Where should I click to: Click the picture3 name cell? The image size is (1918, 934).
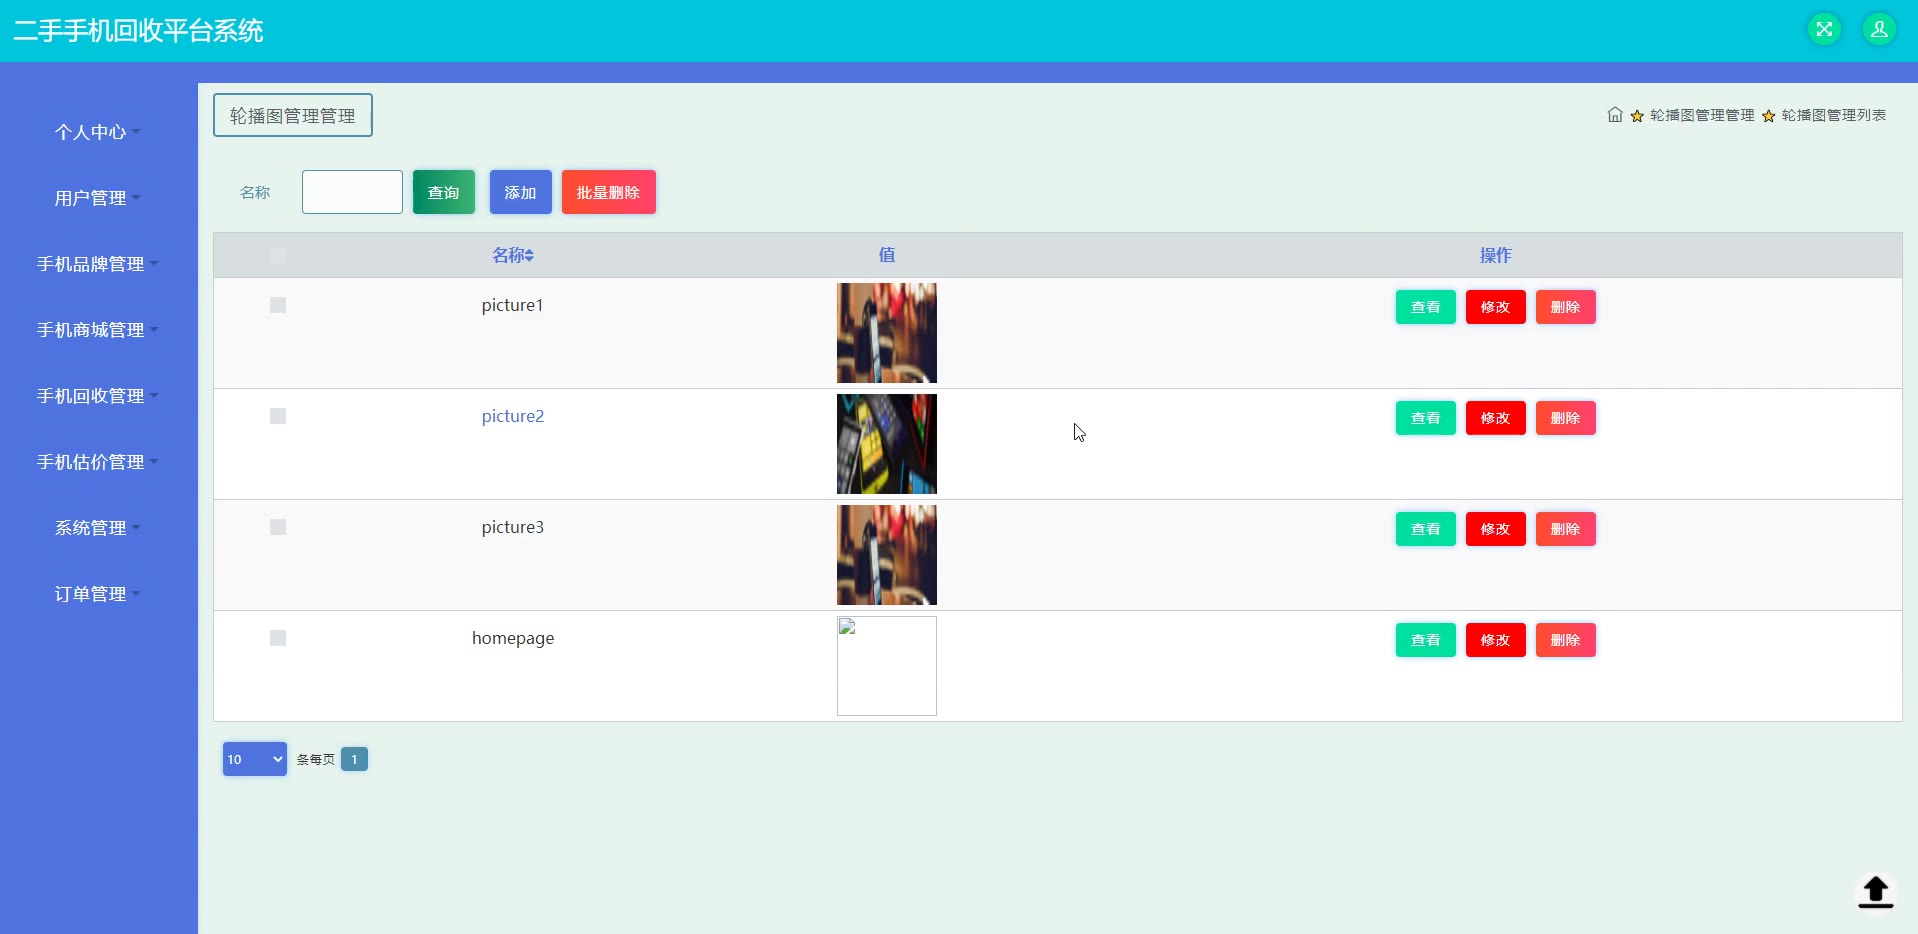click(x=513, y=527)
